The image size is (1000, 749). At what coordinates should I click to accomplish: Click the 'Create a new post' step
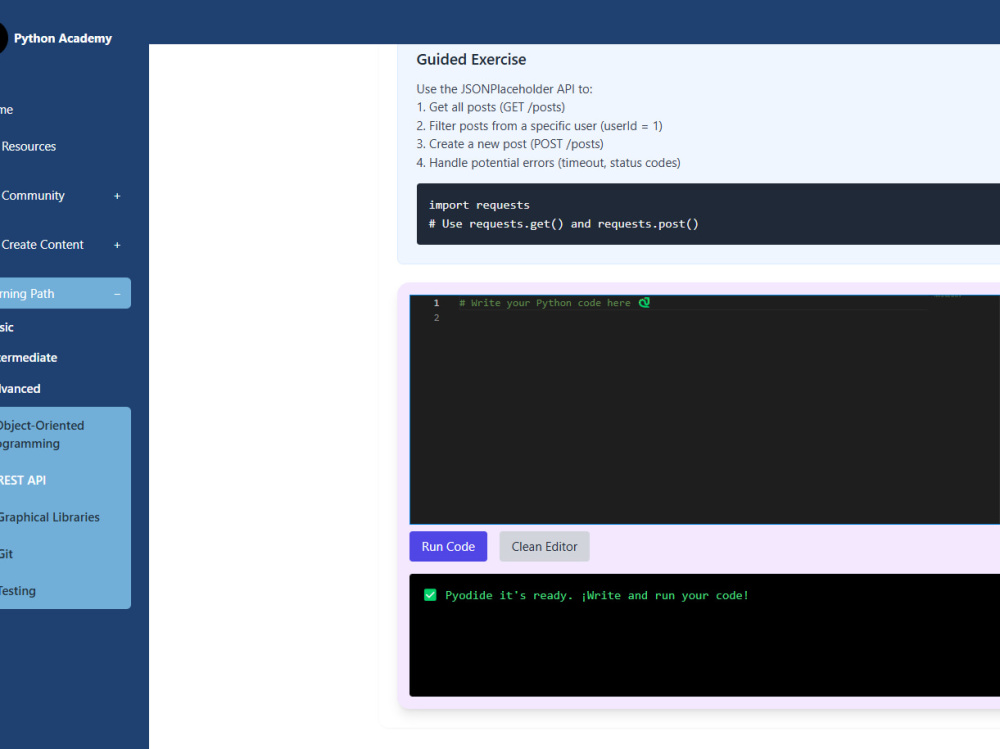tap(510, 144)
